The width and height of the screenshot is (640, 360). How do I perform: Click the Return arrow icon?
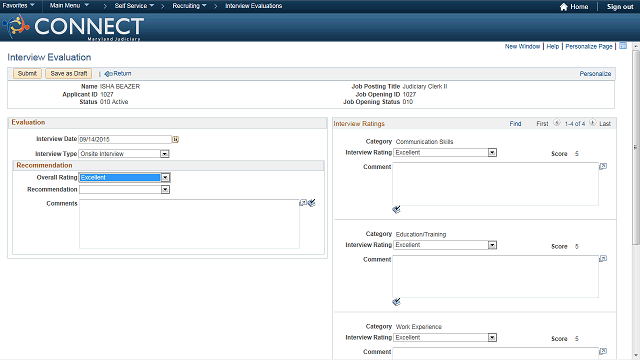coord(108,74)
